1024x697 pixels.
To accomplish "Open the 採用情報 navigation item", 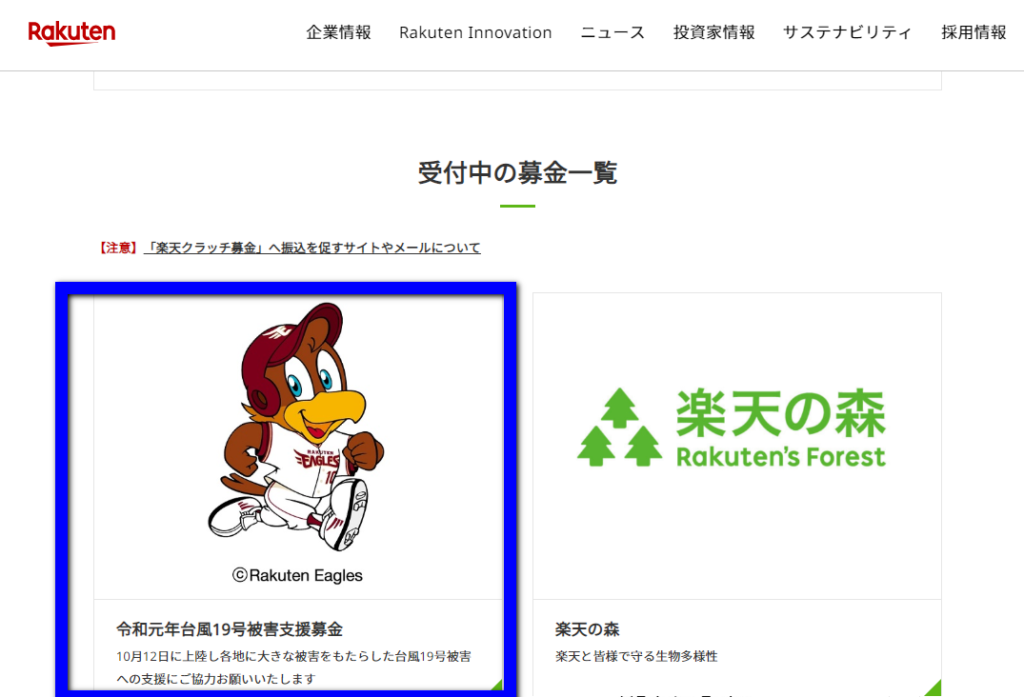I will pyautogui.click(x=974, y=33).
